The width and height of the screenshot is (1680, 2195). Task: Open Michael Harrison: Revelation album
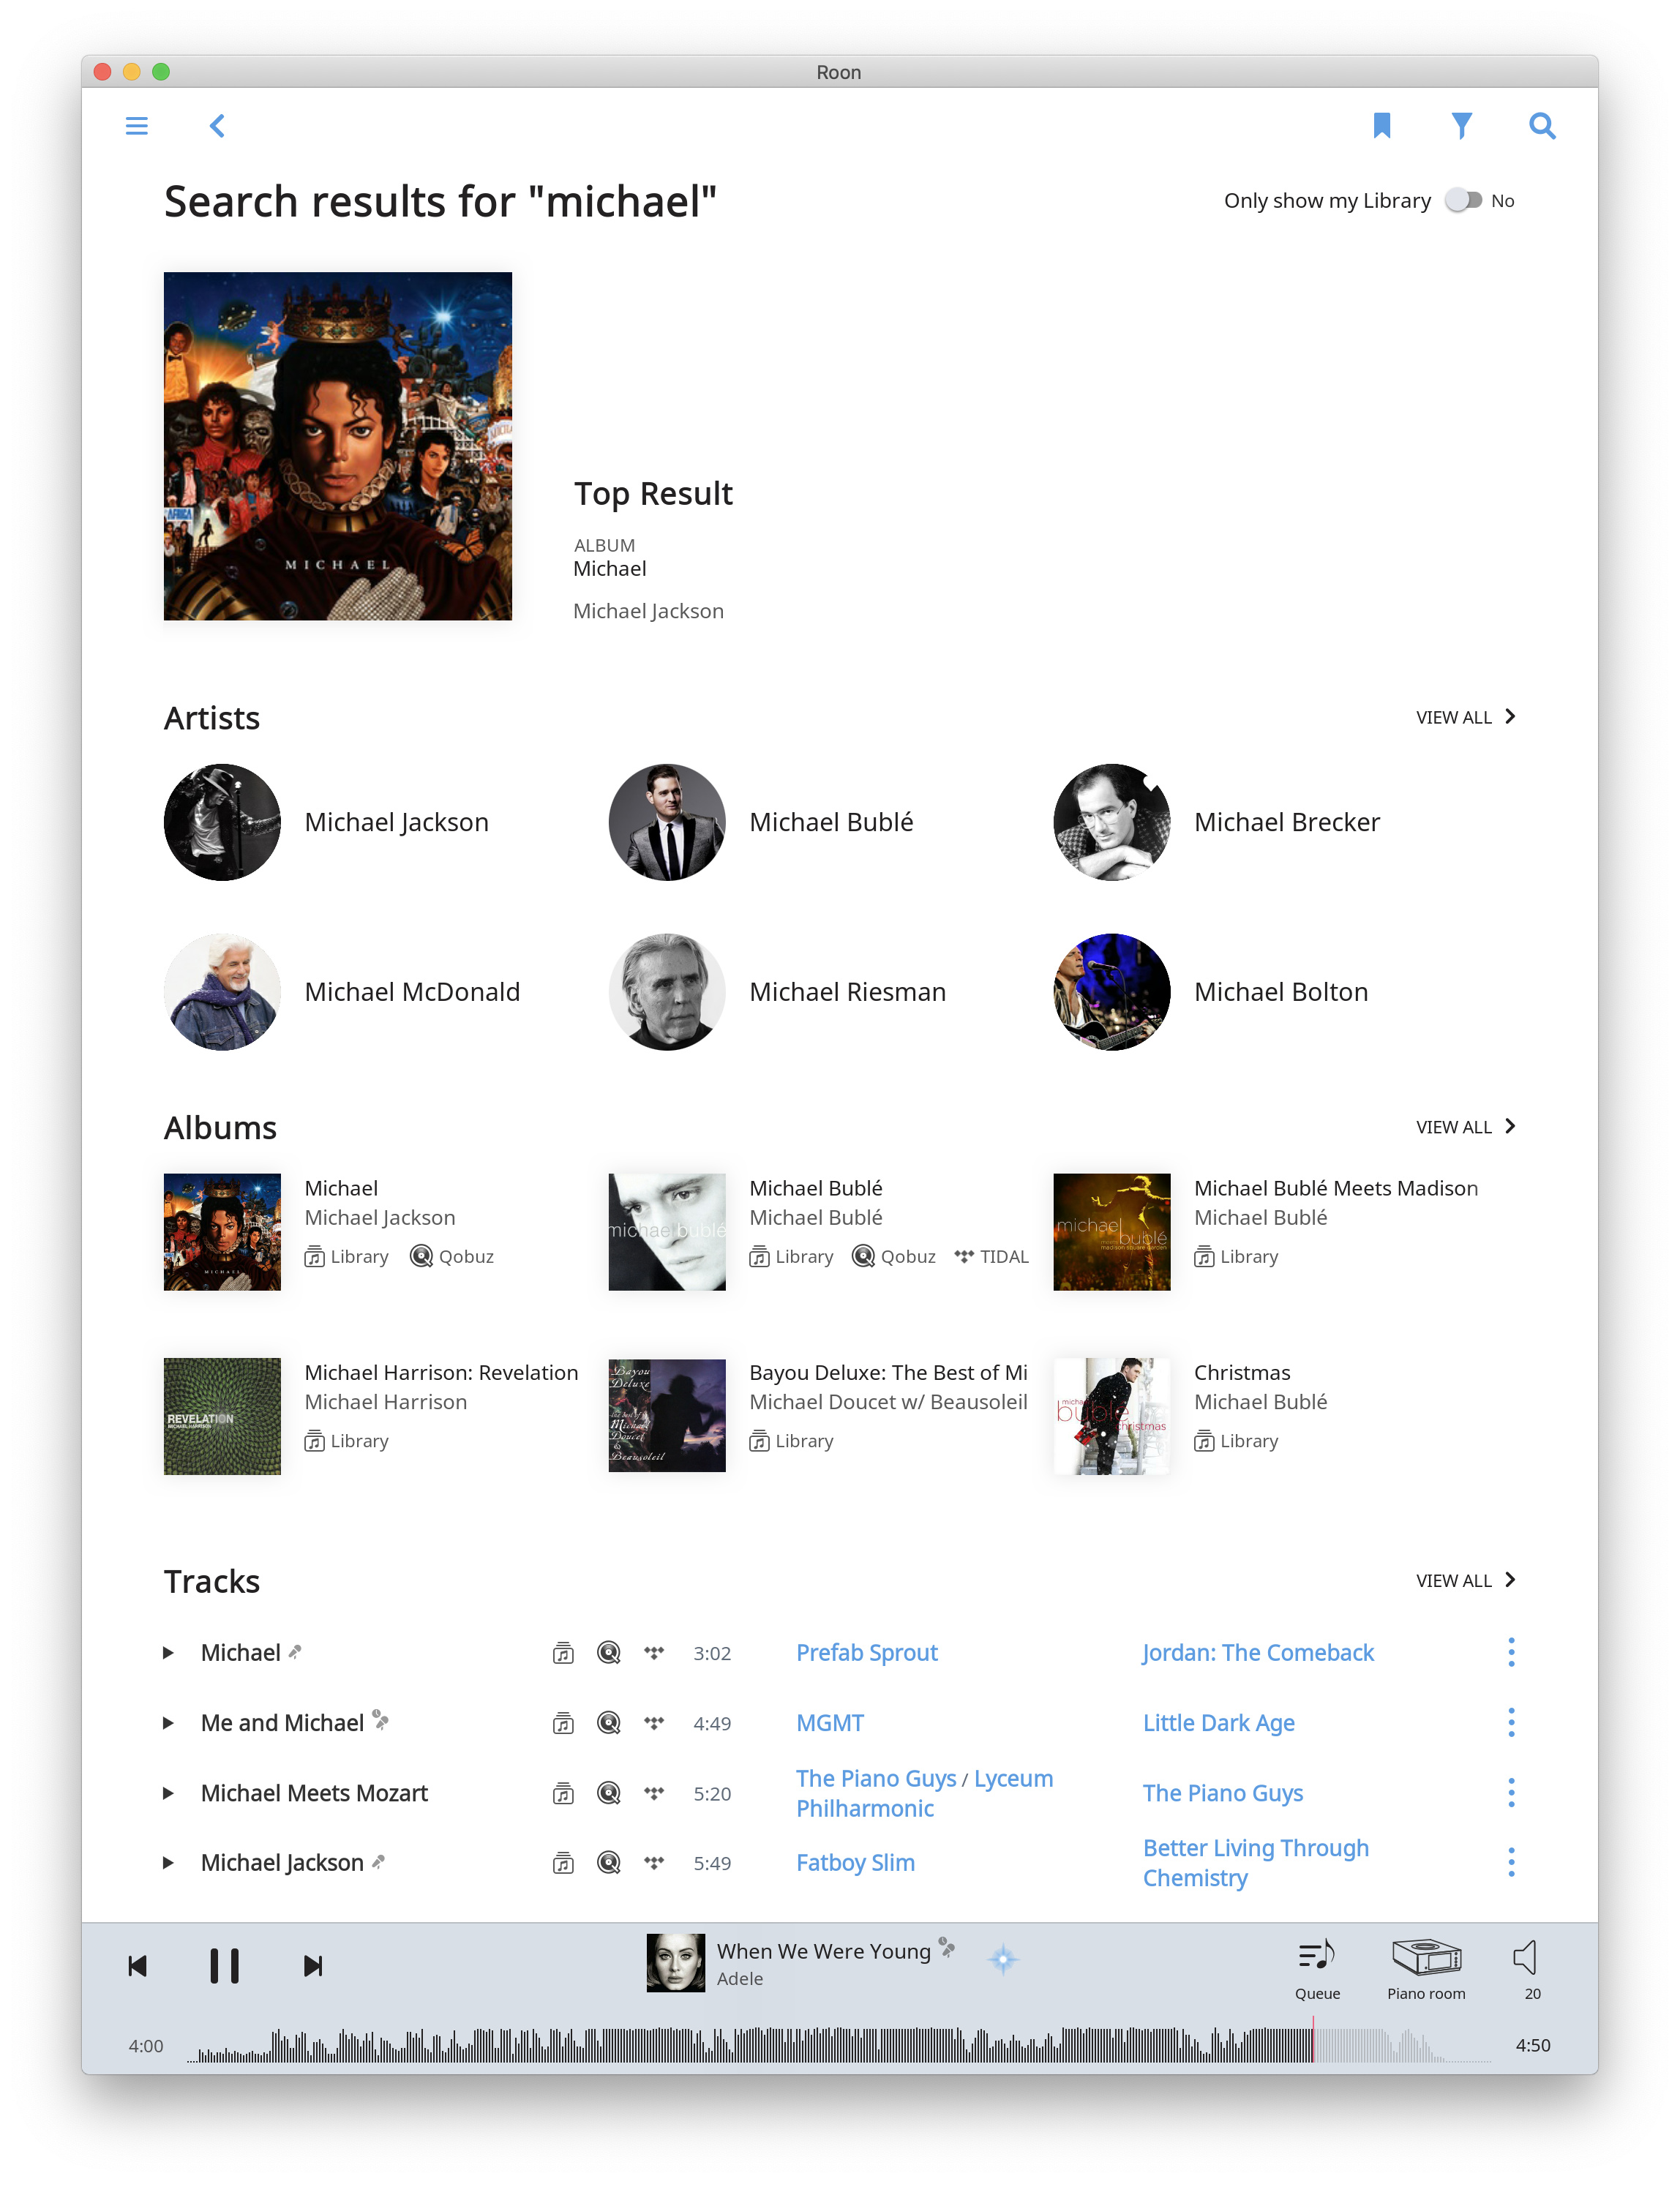point(441,1372)
